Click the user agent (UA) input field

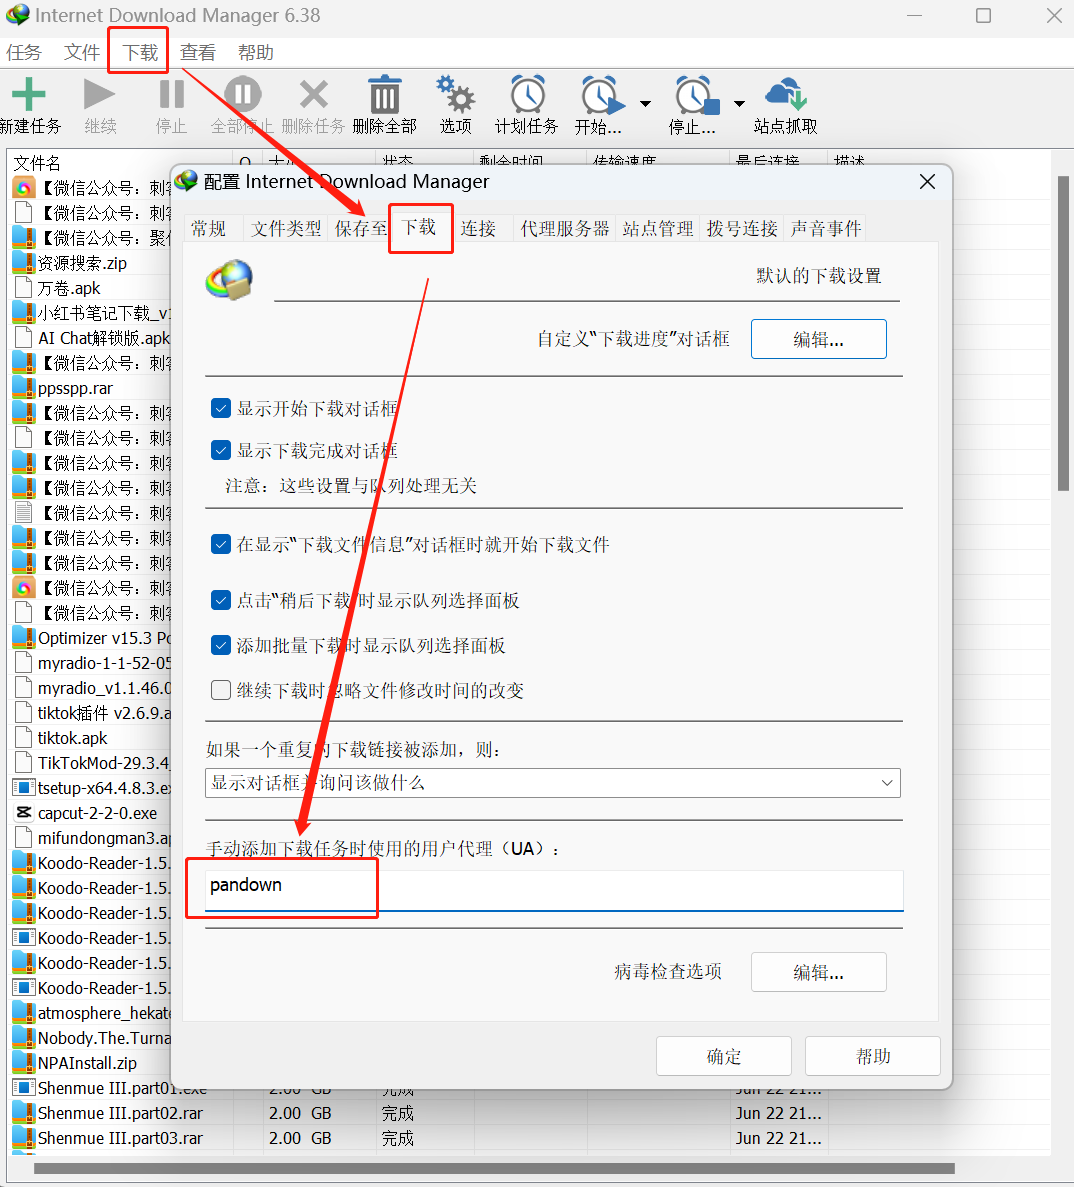554,890
